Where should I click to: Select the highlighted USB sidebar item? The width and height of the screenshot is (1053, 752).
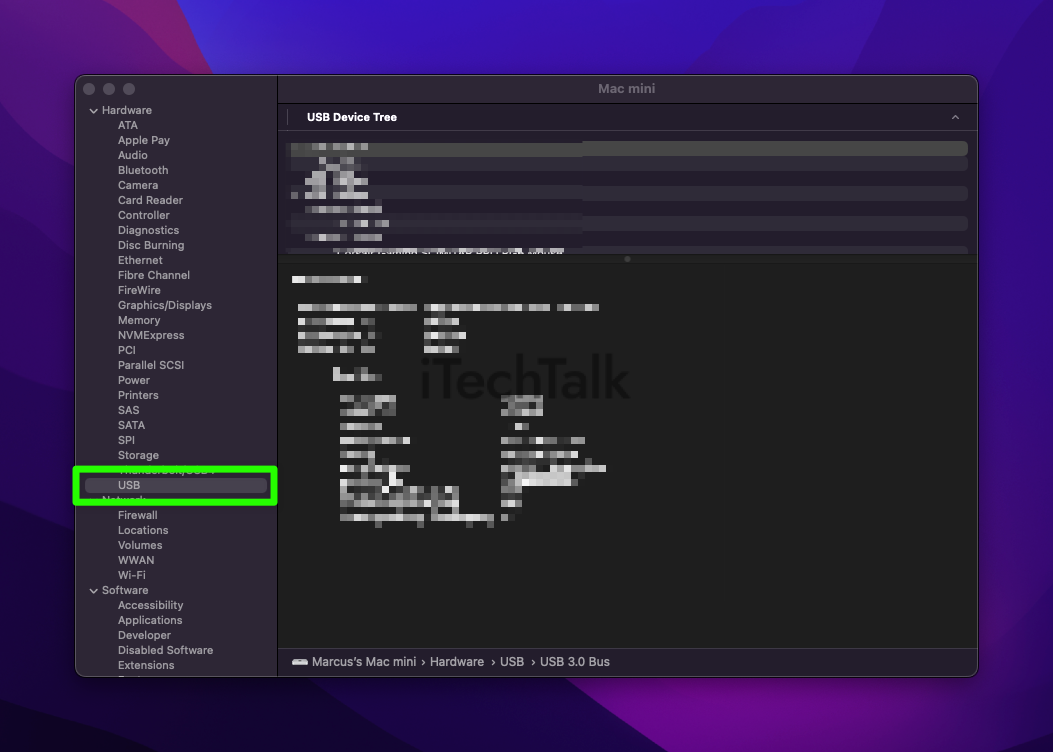[x=176, y=485]
